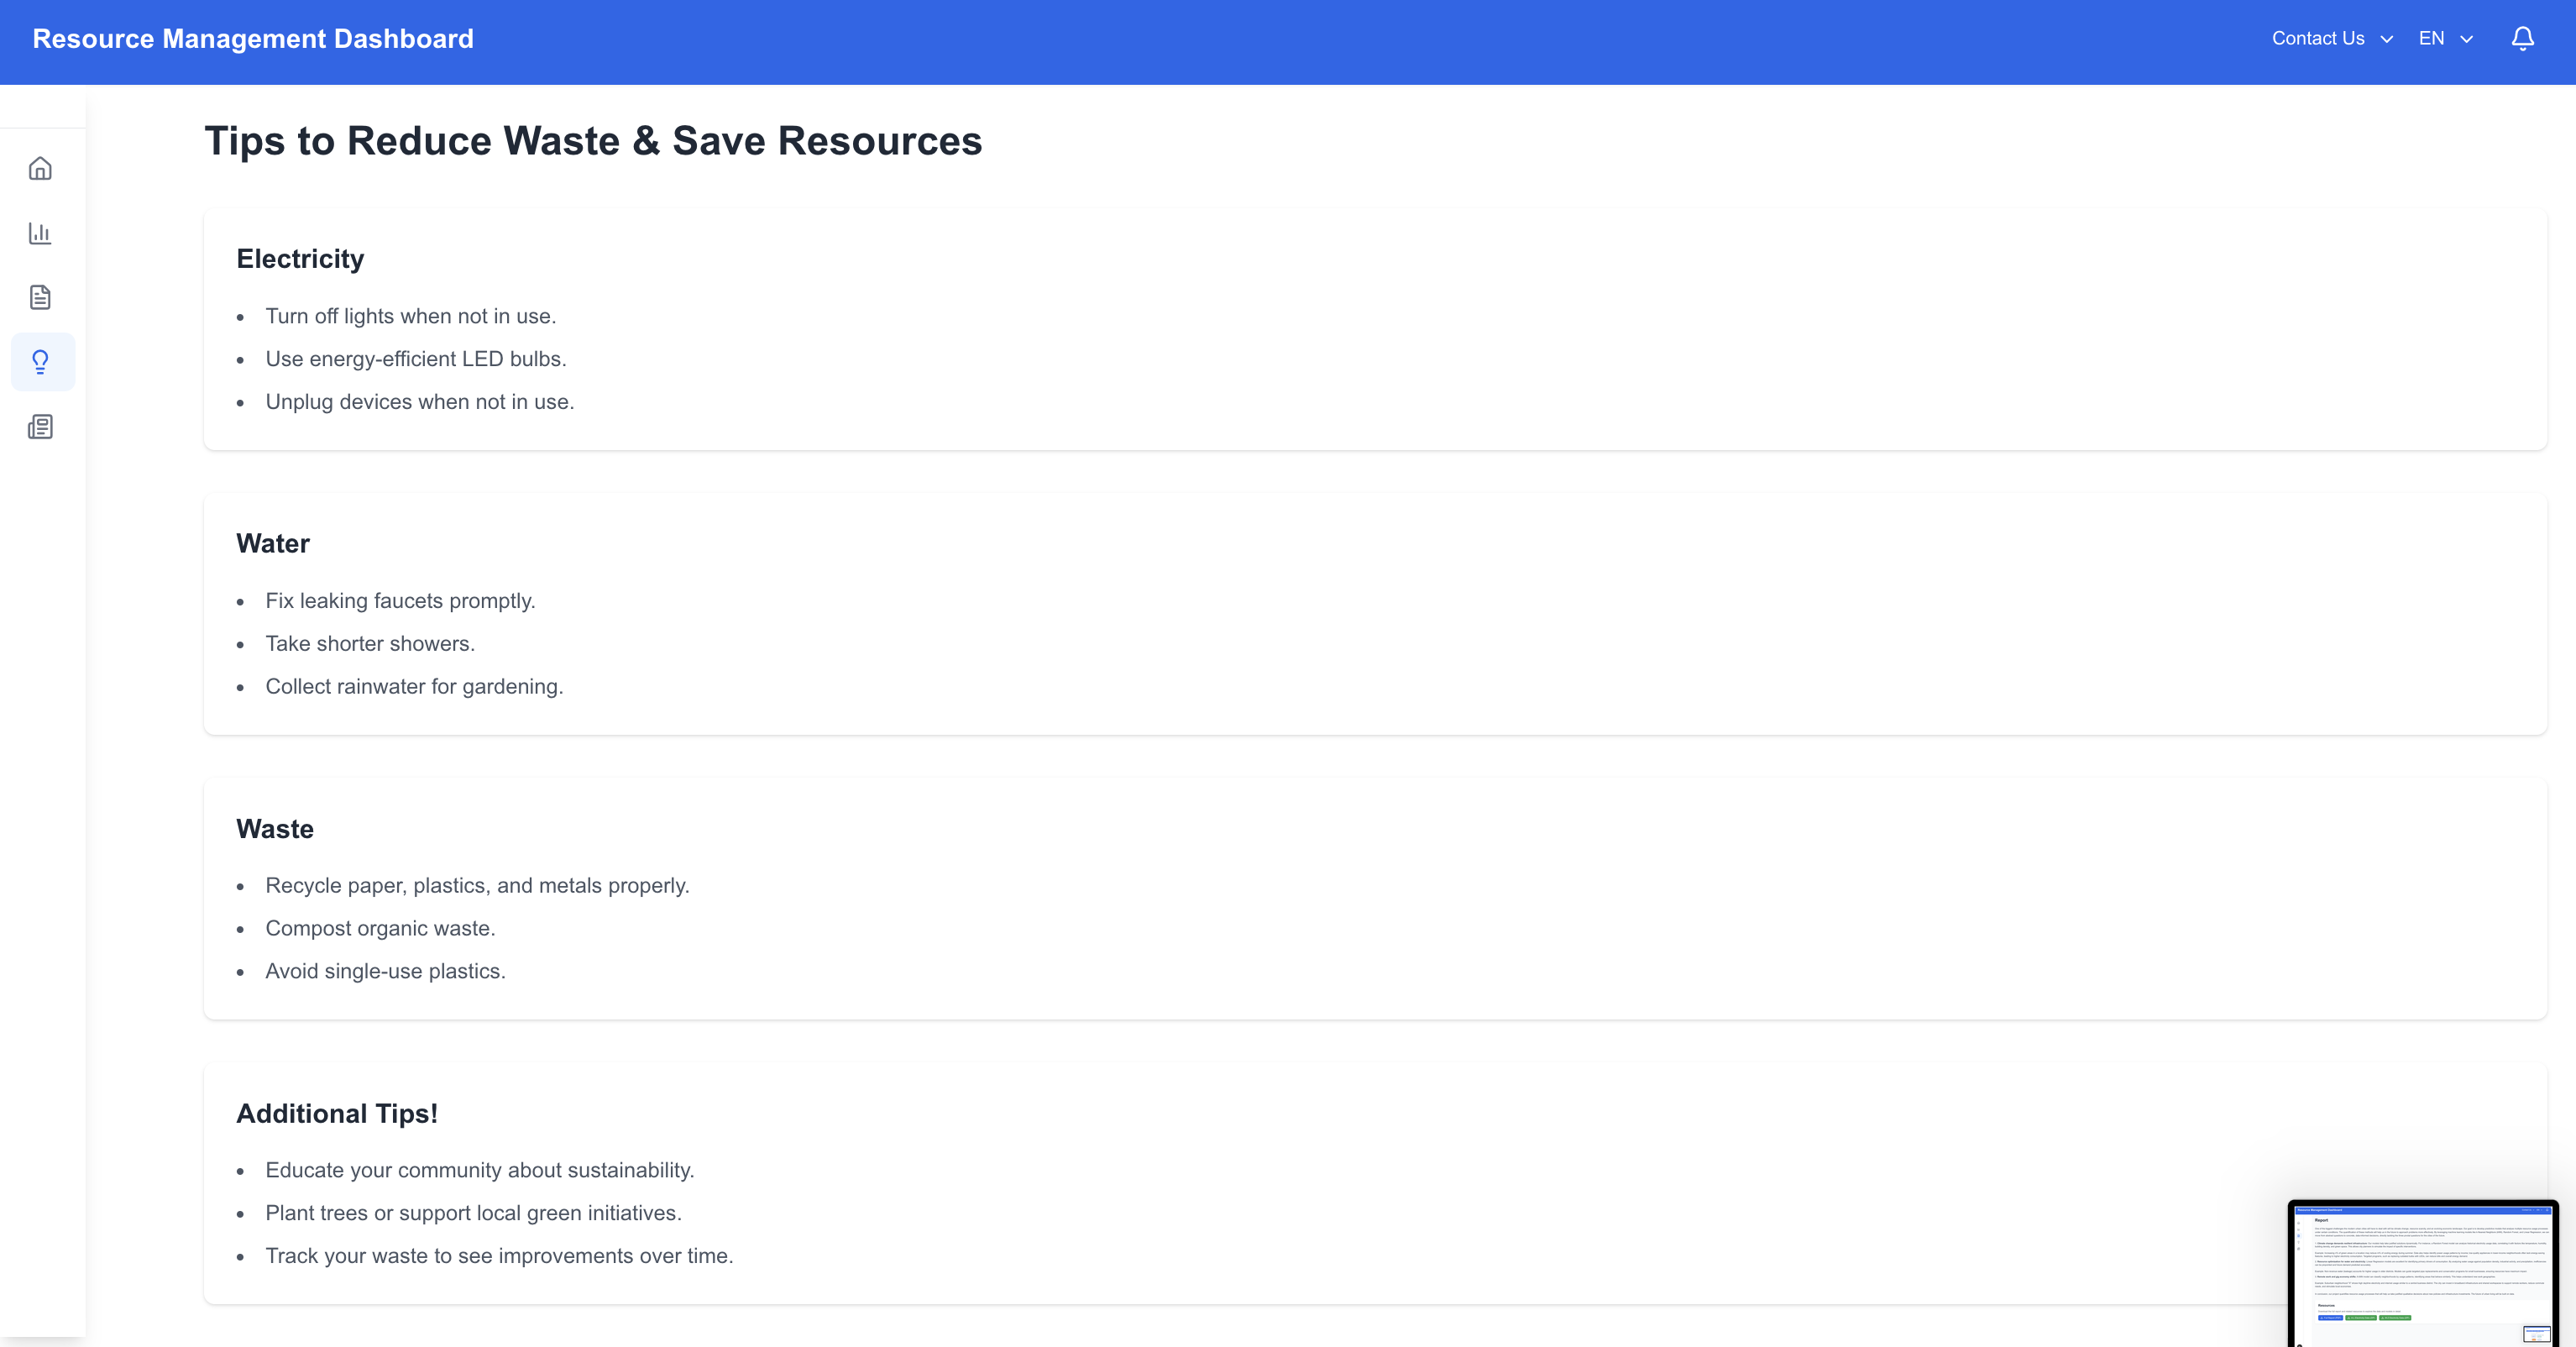
Task: Click tip 'Use energy-efficient LED bulbs.'
Action: tap(416, 359)
